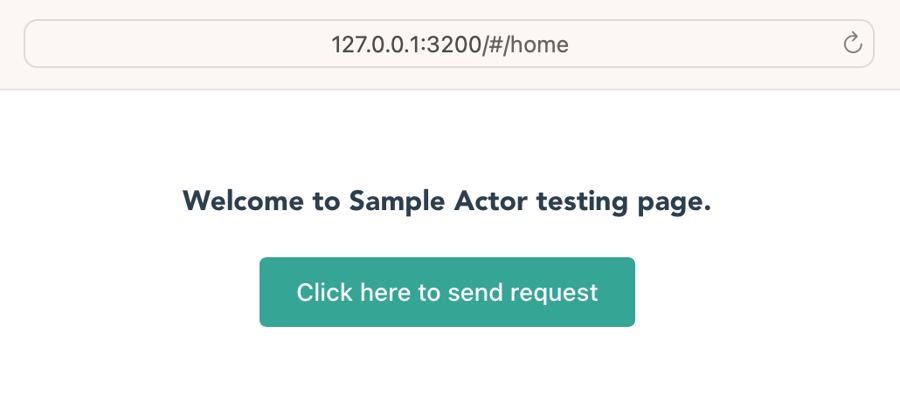Click the "Welcome to Sample Actor" heading

point(446,201)
